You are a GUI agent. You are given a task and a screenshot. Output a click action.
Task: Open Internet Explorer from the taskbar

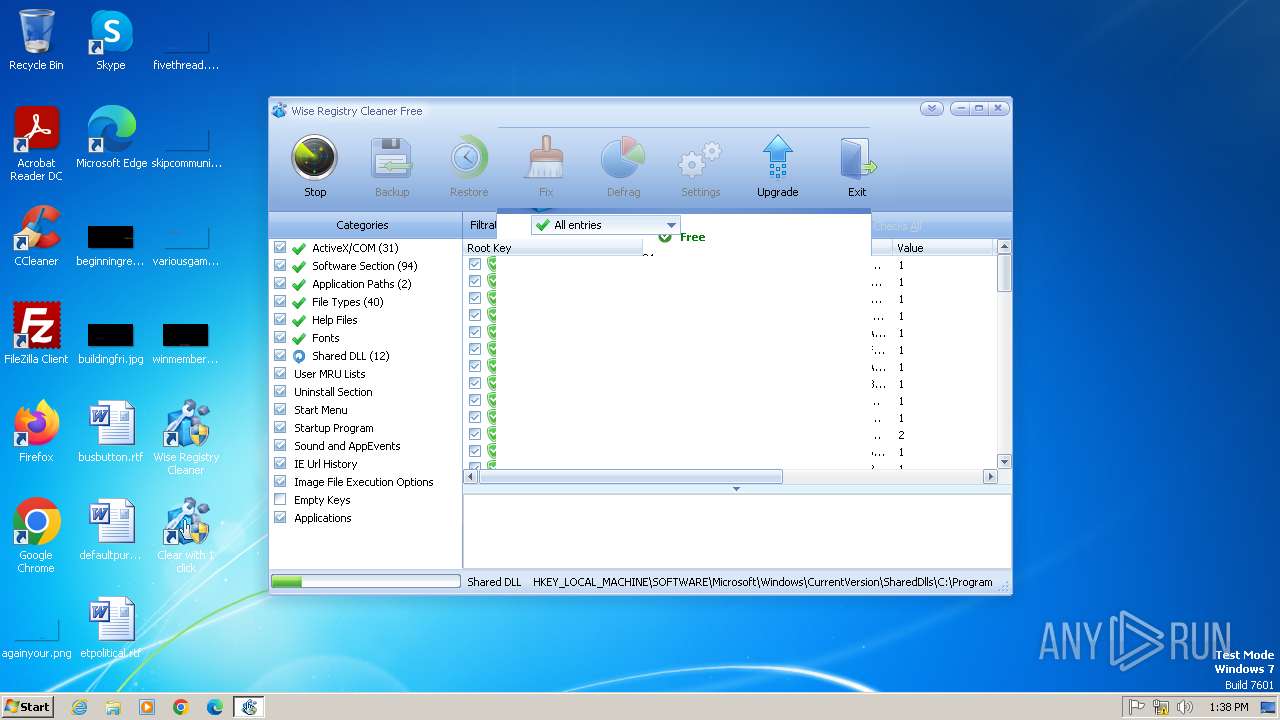[x=79, y=707]
